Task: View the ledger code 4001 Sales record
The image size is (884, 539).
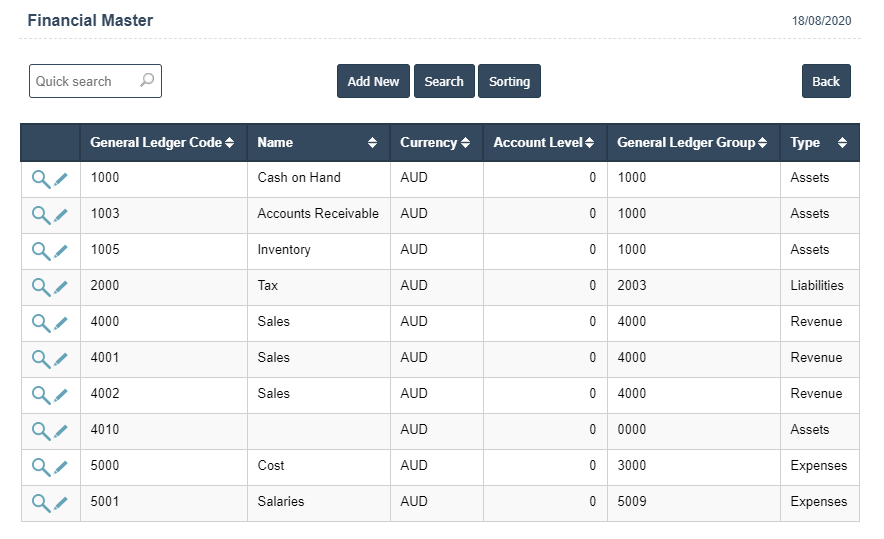Action: pos(41,359)
